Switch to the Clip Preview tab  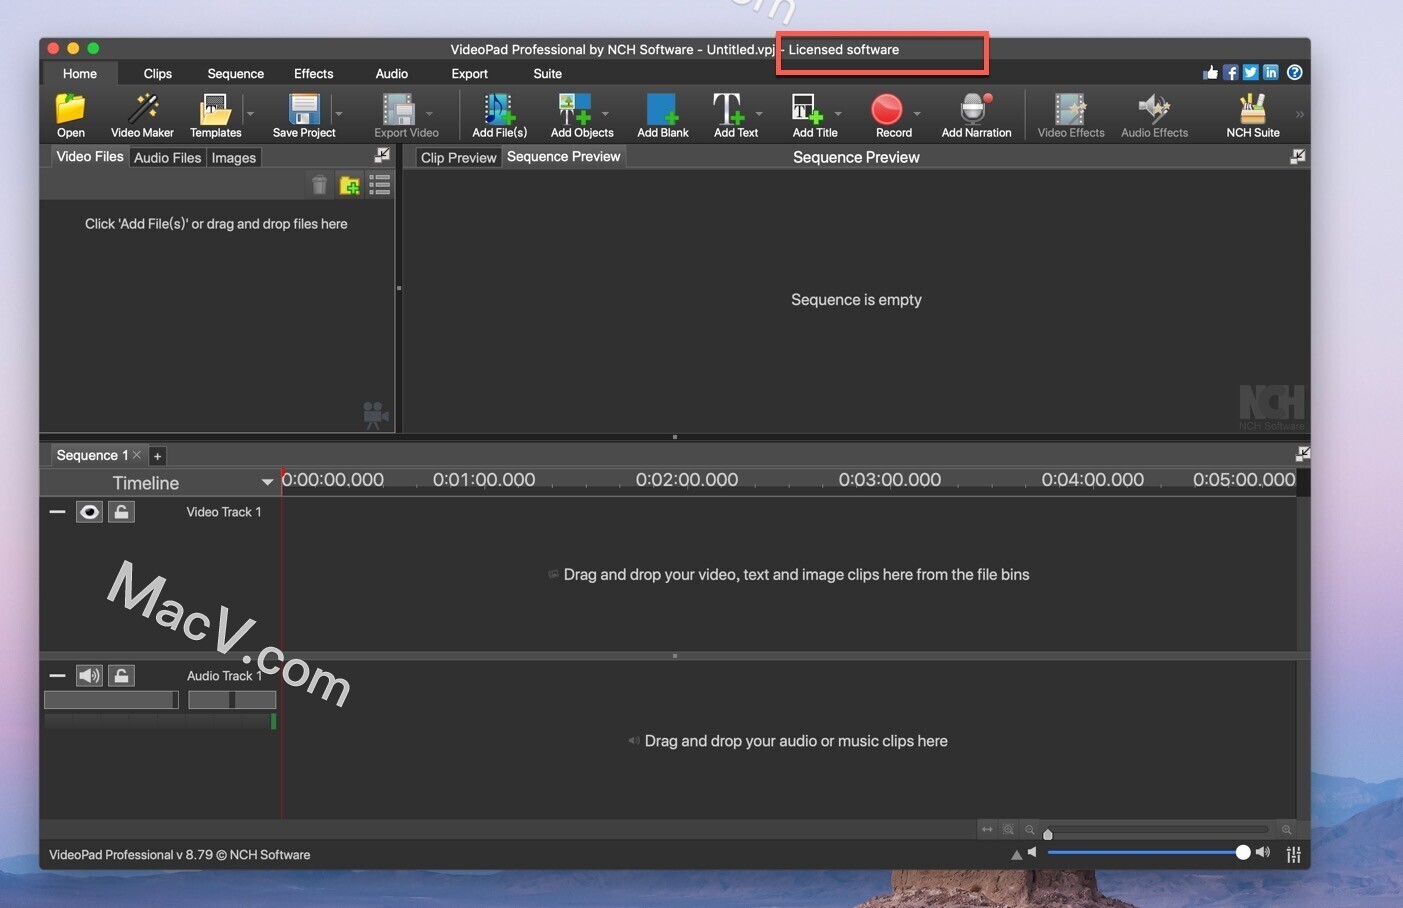pyautogui.click(x=459, y=157)
